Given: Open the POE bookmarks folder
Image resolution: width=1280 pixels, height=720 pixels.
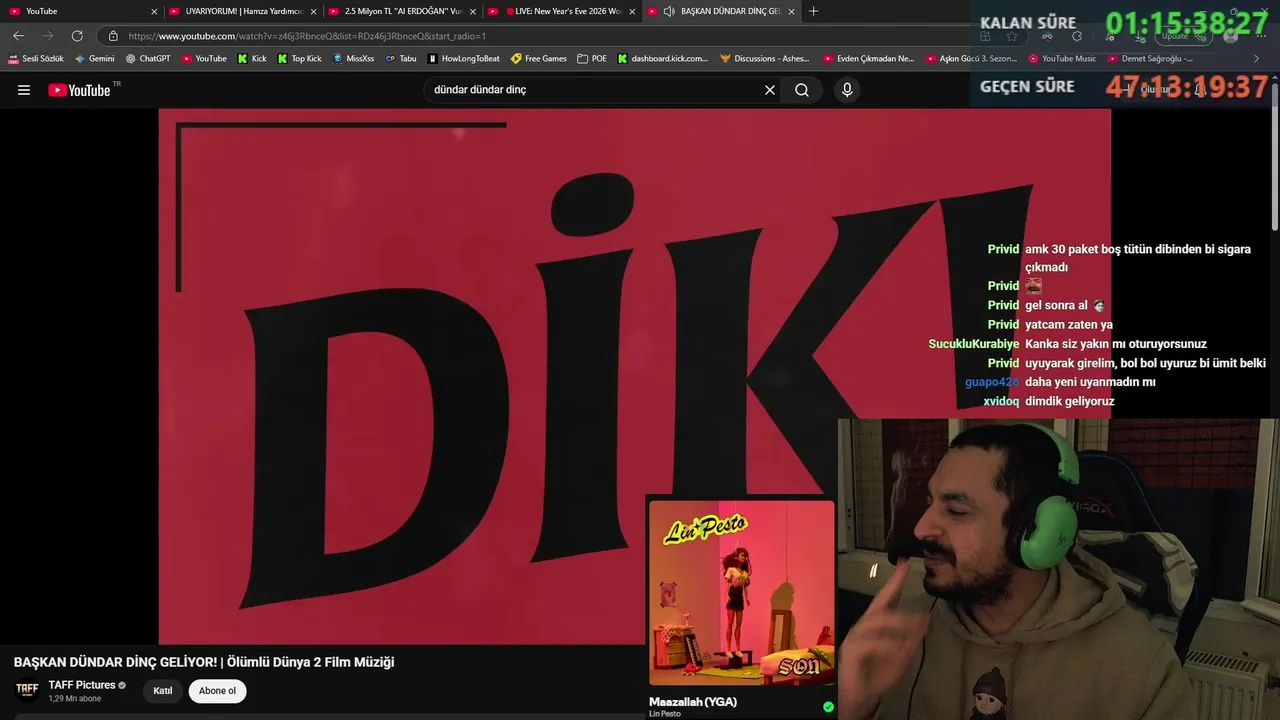Looking at the screenshot, I should 592,59.
